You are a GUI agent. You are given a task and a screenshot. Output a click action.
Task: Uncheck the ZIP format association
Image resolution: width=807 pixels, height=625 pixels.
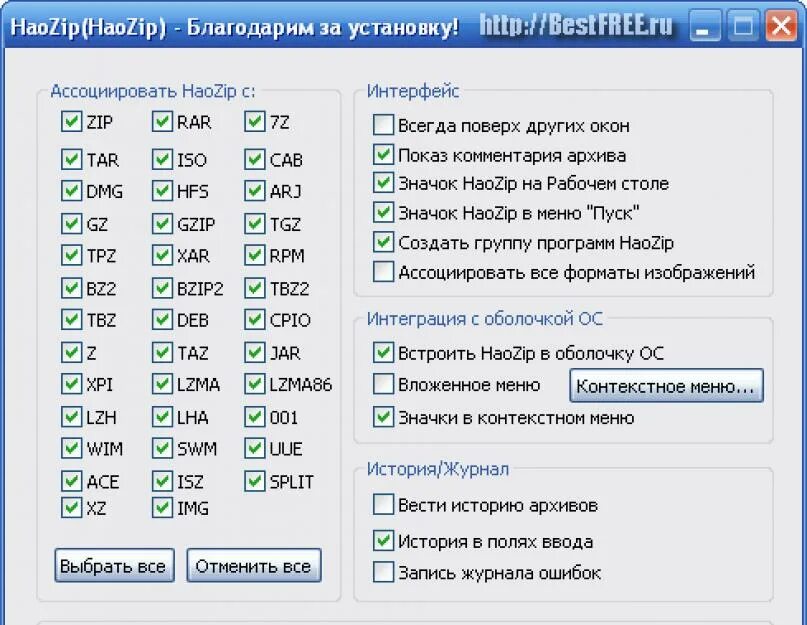pyautogui.click(x=71, y=122)
